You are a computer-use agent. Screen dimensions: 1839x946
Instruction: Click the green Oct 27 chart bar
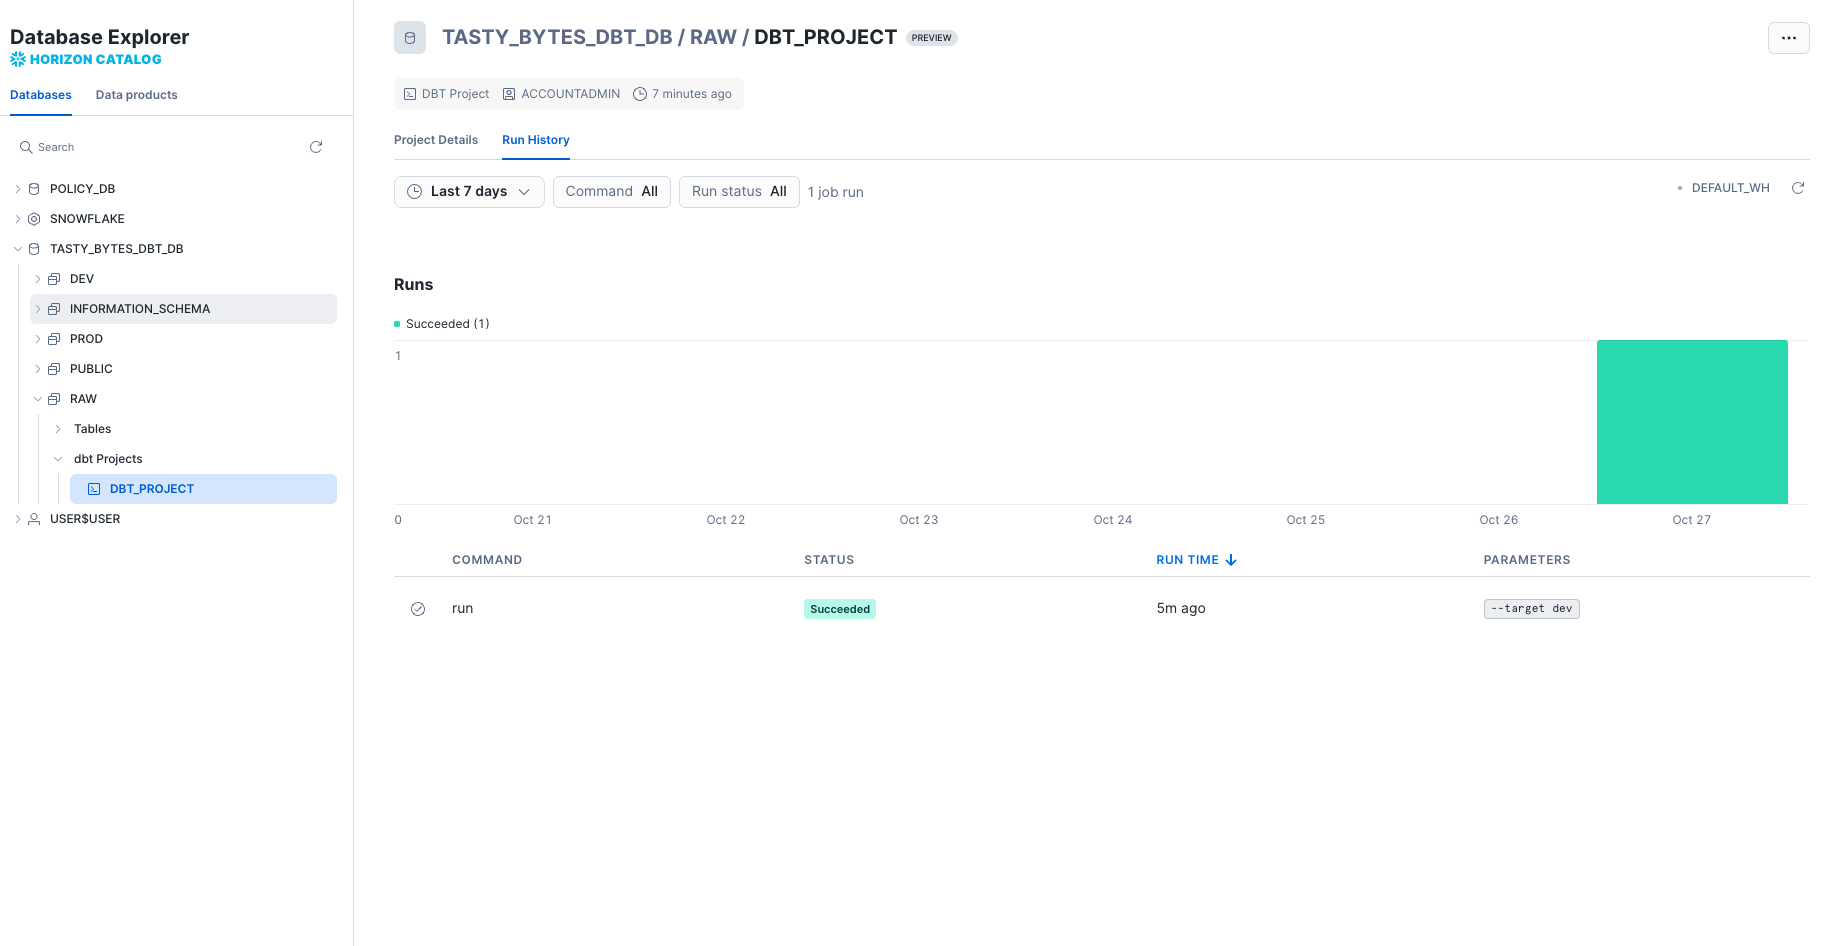[x=1692, y=421]
